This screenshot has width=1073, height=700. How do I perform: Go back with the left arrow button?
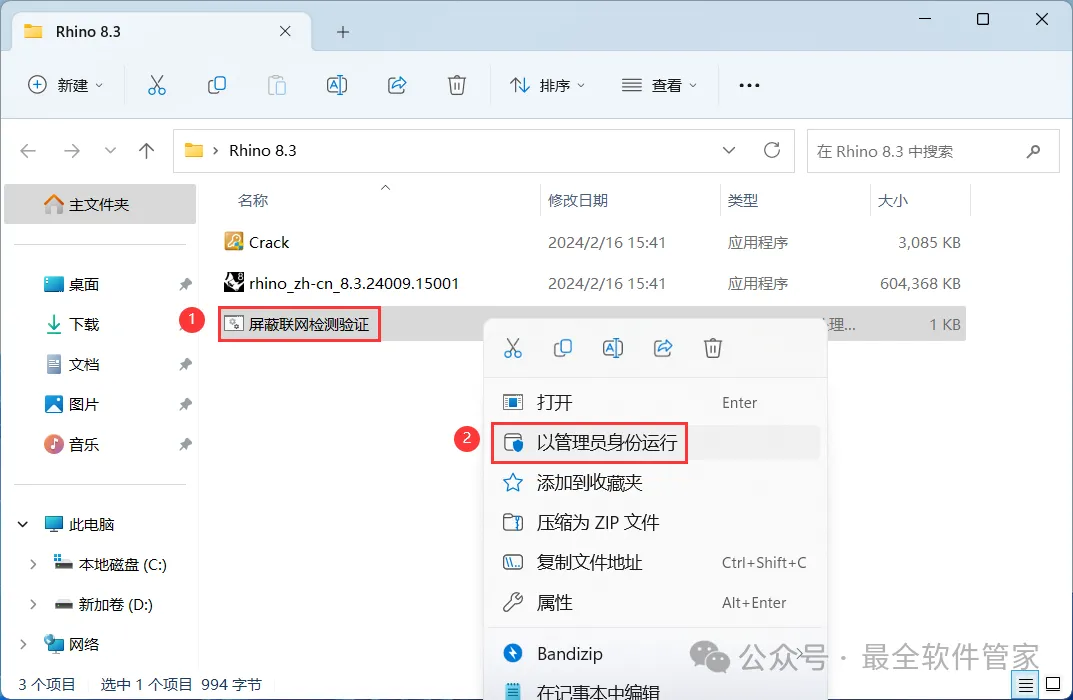tap(28, 151)
